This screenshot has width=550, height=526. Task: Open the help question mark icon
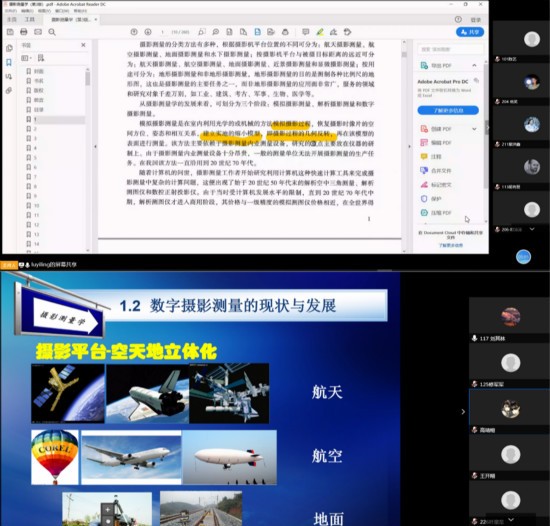(x=458, y=19)
